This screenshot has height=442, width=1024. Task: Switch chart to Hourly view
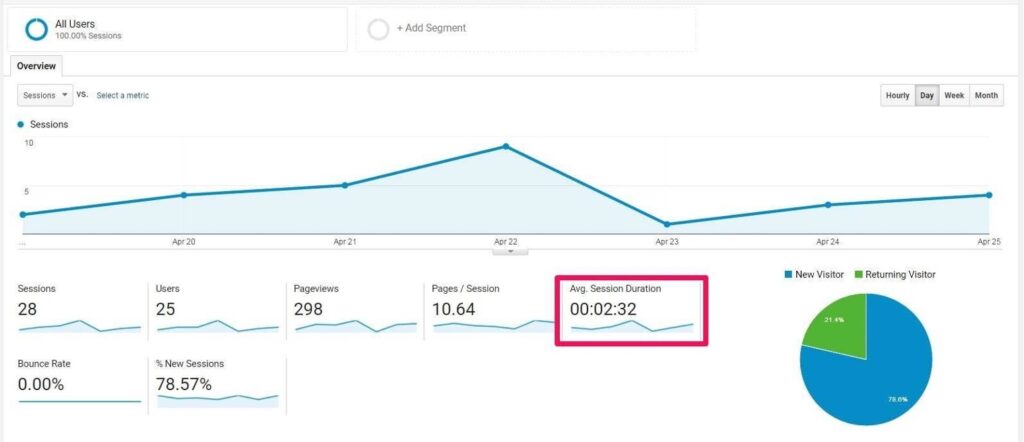(897, 95)
